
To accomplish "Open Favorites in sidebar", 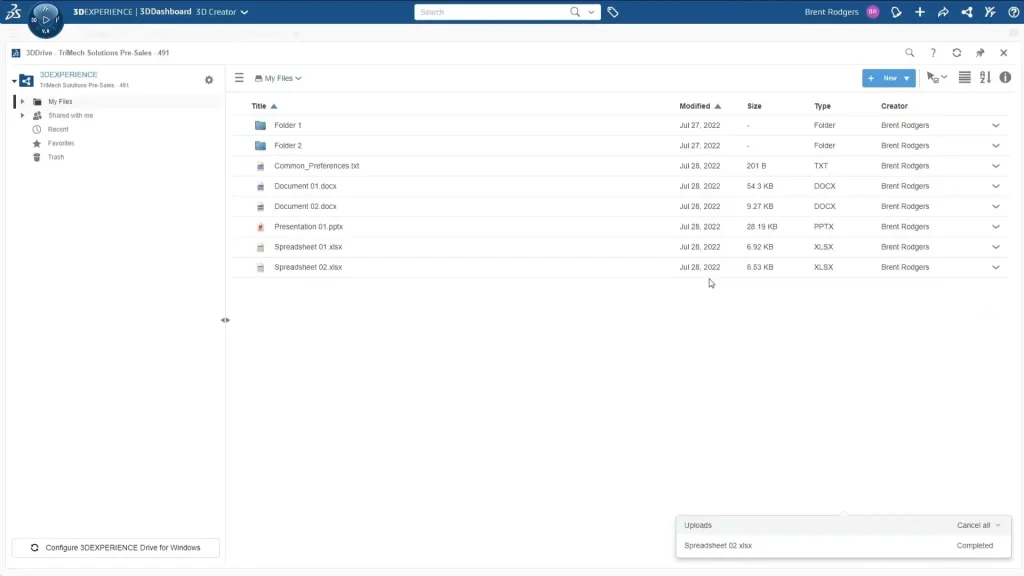I will [61, 143].
